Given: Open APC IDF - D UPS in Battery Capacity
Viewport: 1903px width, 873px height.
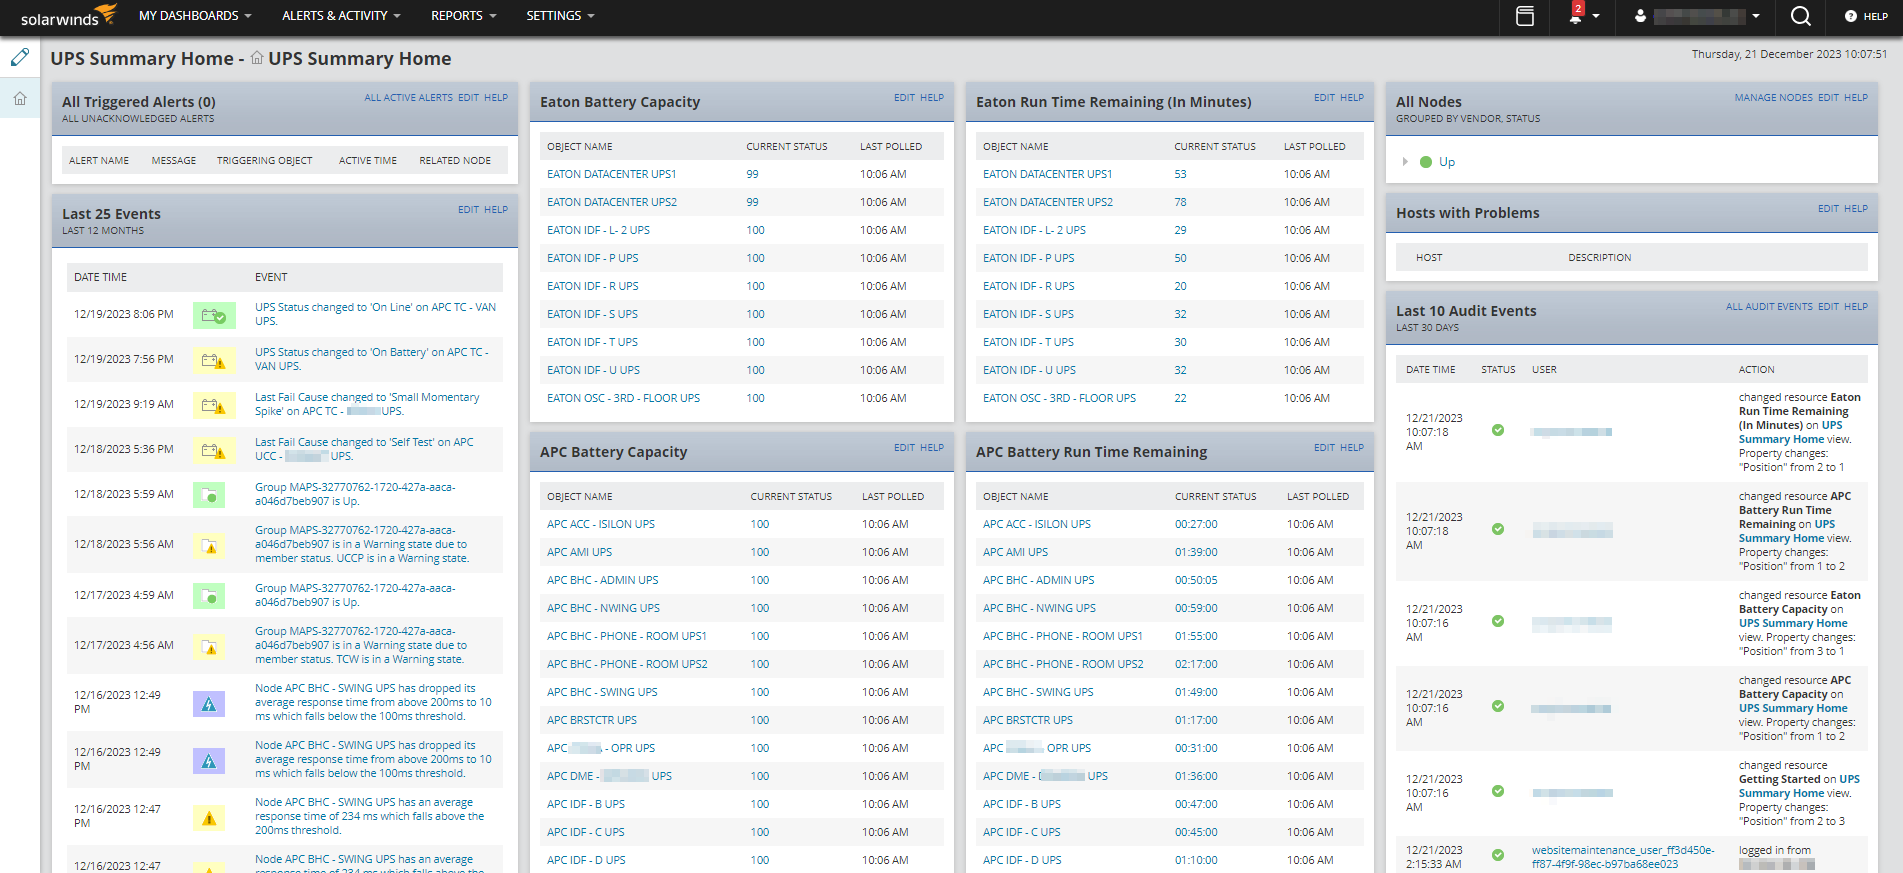Looking at the screenshot, I should (x=585, y=860).
